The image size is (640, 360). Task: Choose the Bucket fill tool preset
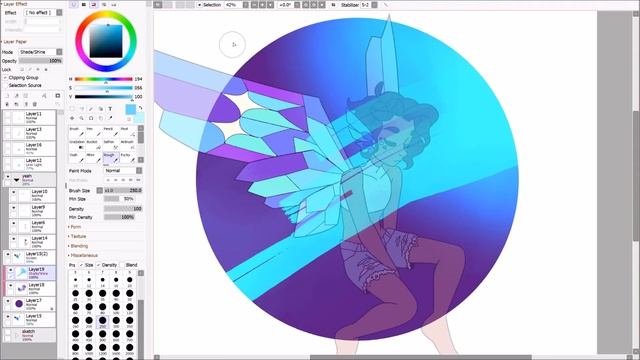click(94, 145)
